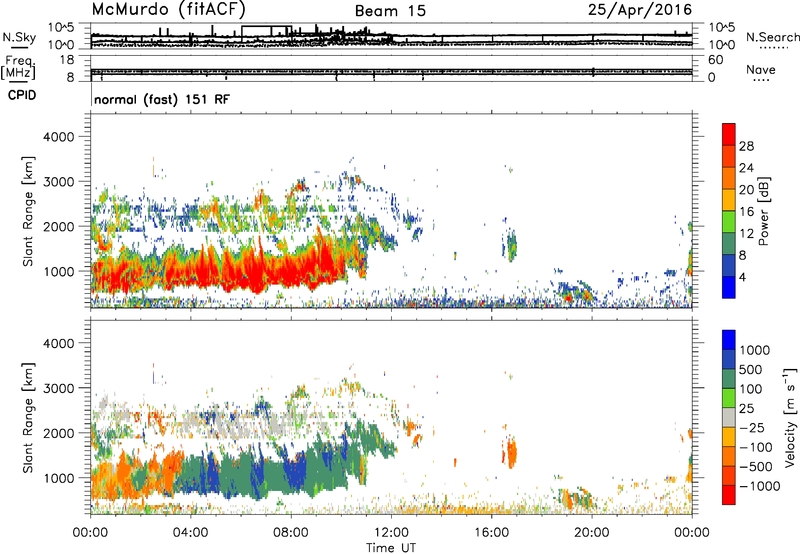The height and width of the screenshot is (554, 800).
Task: Click the "10^5" label left of noise panel
Action: click(61, 27)
